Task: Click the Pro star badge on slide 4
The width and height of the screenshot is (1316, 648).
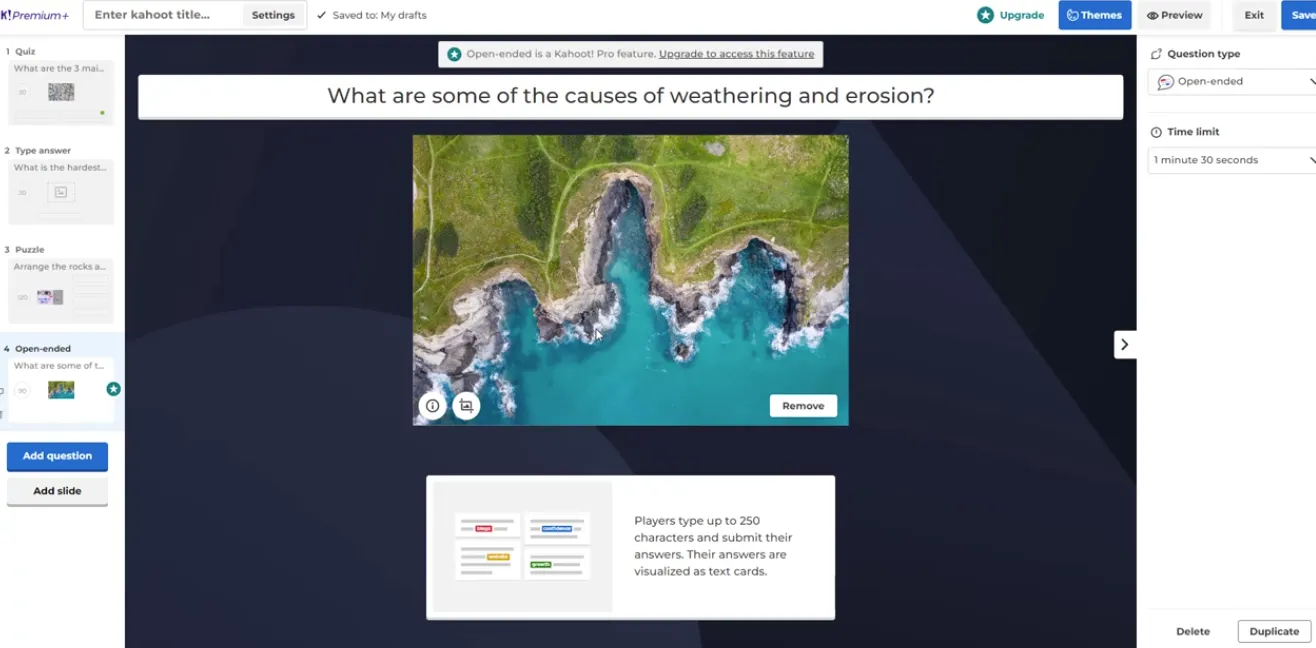Action: 113,389
